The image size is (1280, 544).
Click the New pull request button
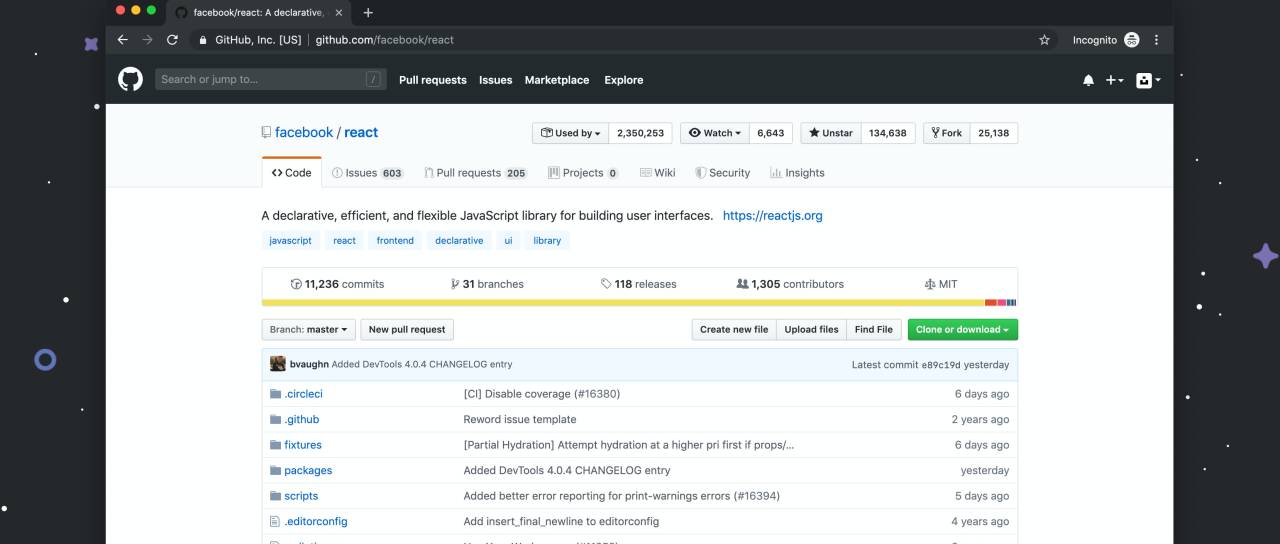click(407, 329)
